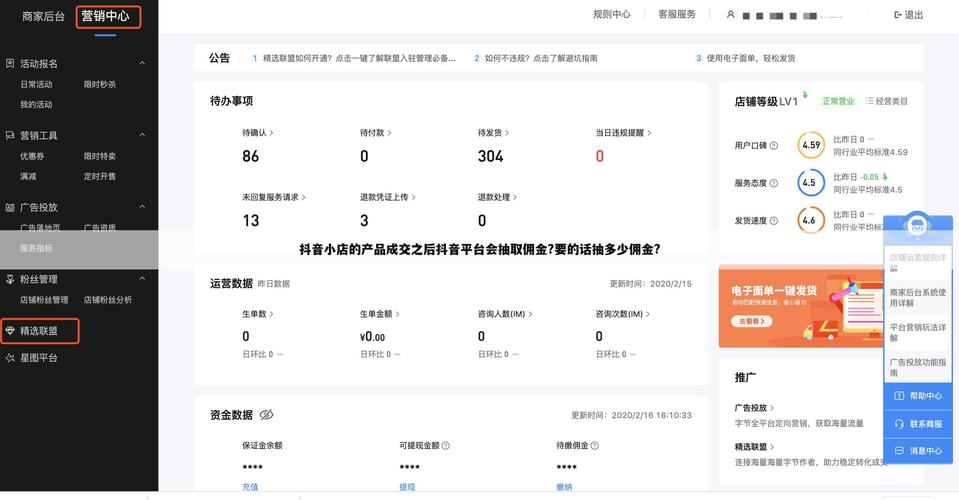This screenshot has width=959, height=500.
Task: Click the 广告投放 sidebar icon
Action: (10, 207)
